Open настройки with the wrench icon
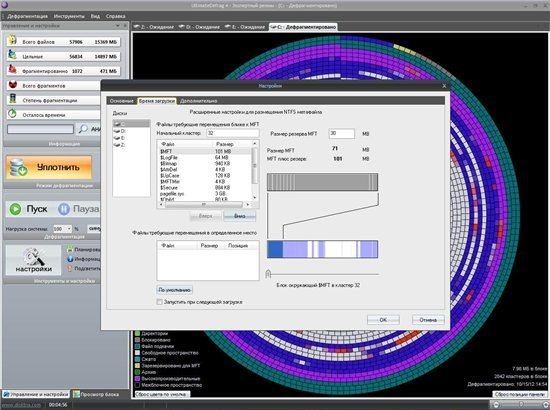This screenshot has height=410, width=550. tap(33, 260)
